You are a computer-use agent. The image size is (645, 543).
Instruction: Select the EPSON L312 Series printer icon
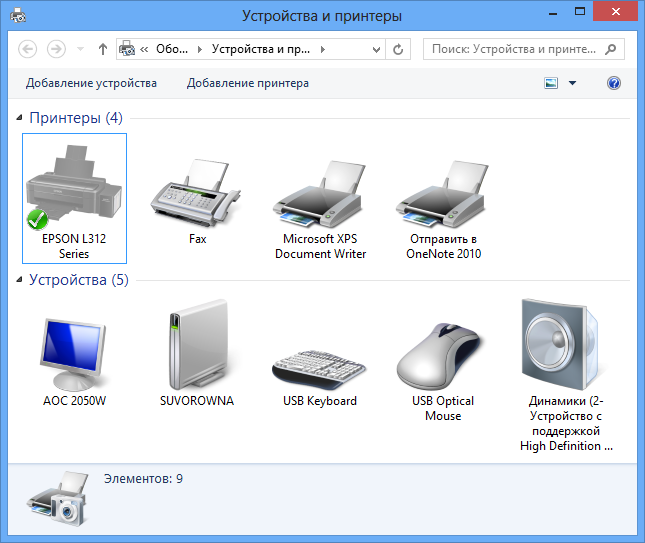click(74, 187)
